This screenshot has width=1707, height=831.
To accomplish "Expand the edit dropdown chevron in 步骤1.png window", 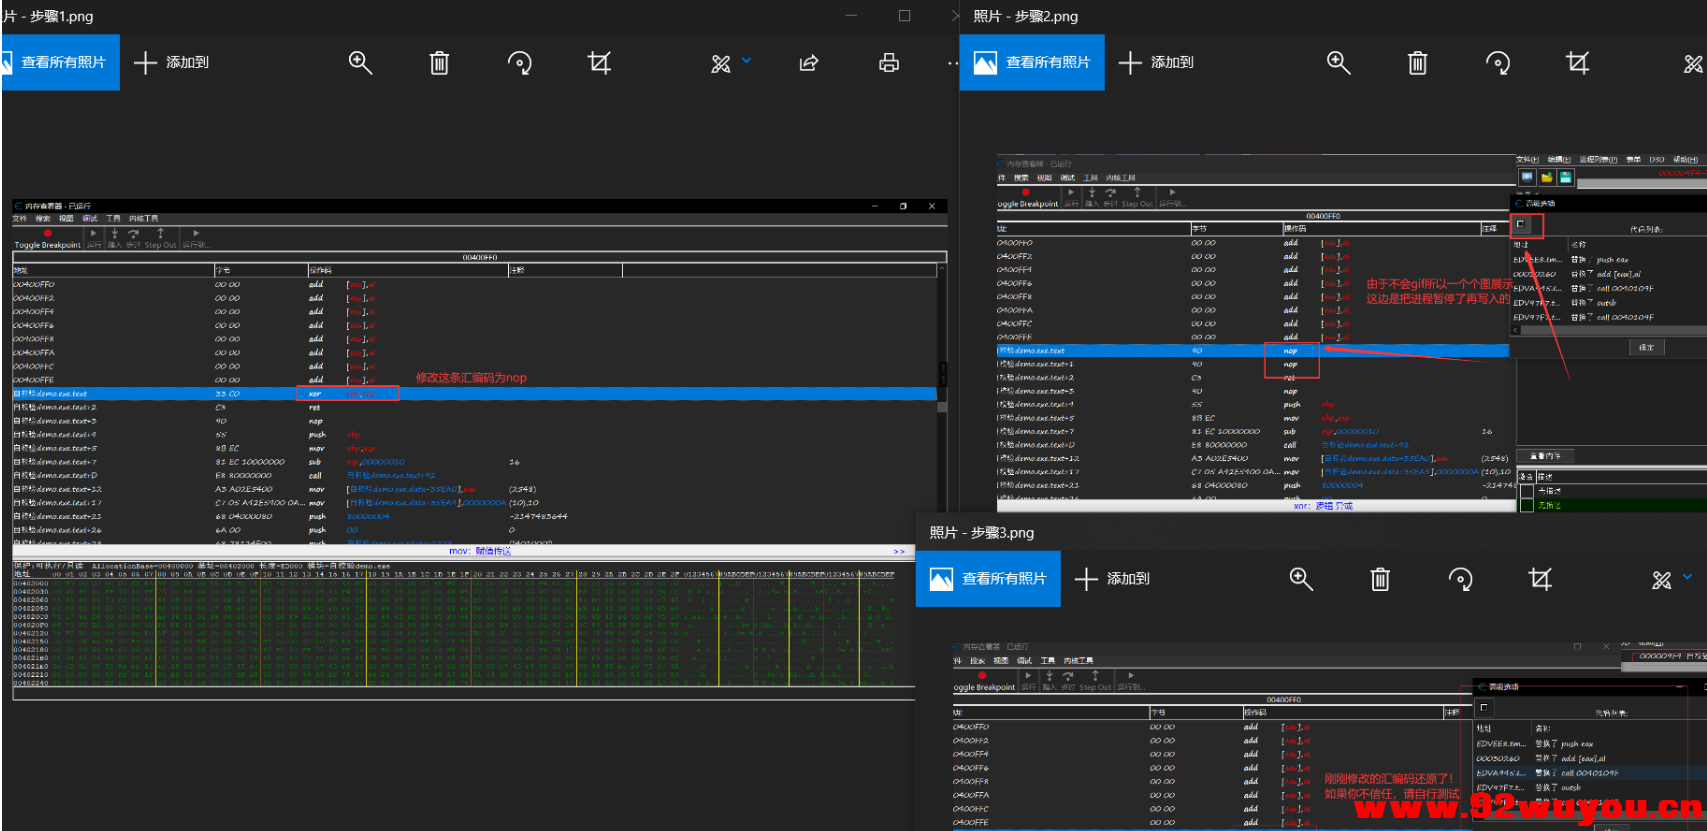I will [746, 61].
